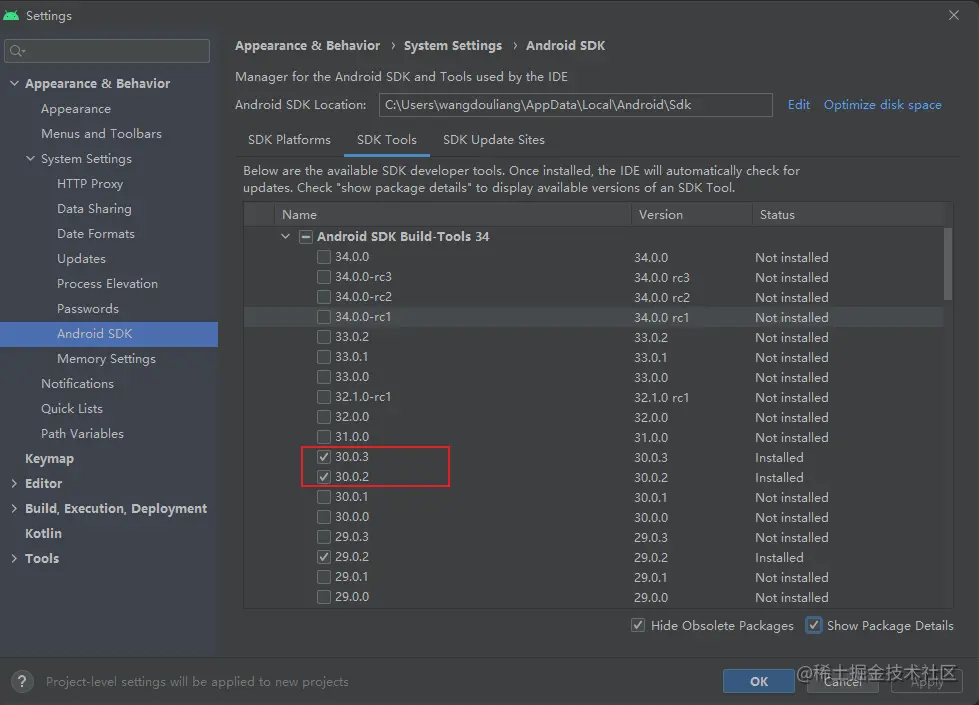Click Appearance & Behavior breadcrumb

pyautogui.click(x=307, y=46)
